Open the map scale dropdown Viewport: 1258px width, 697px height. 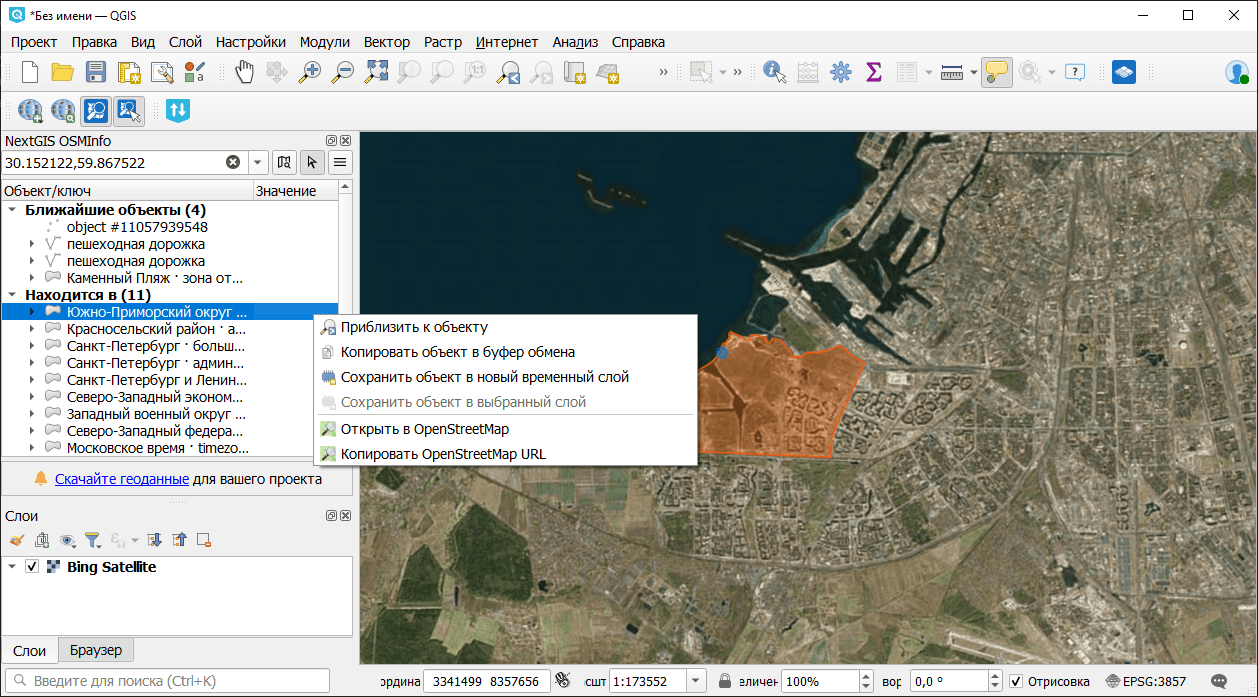pos(696,681)
